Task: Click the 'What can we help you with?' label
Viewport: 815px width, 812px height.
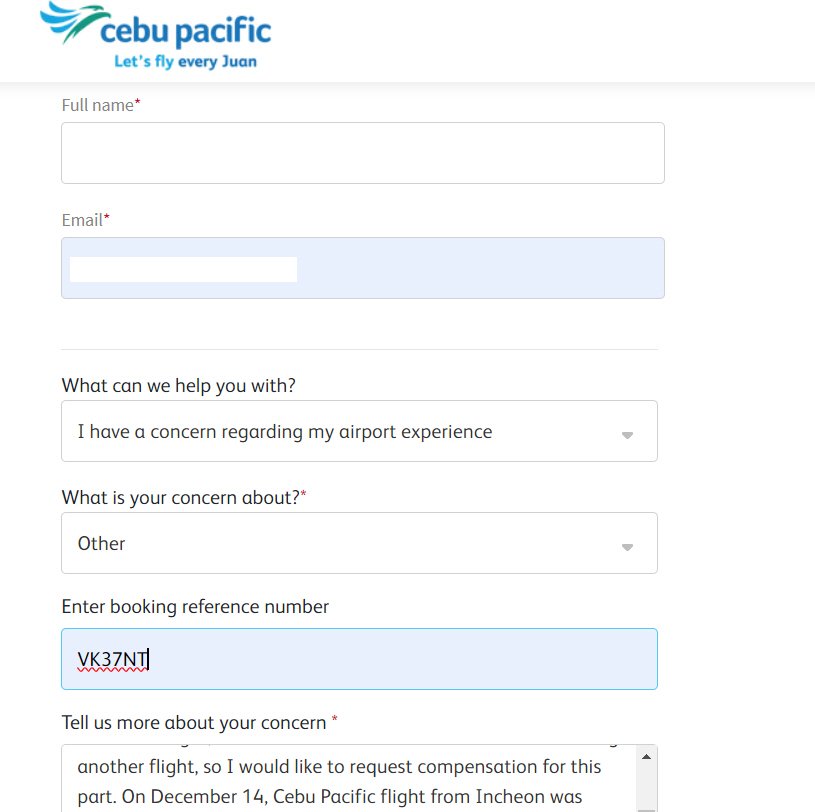Action: point(178,386)
